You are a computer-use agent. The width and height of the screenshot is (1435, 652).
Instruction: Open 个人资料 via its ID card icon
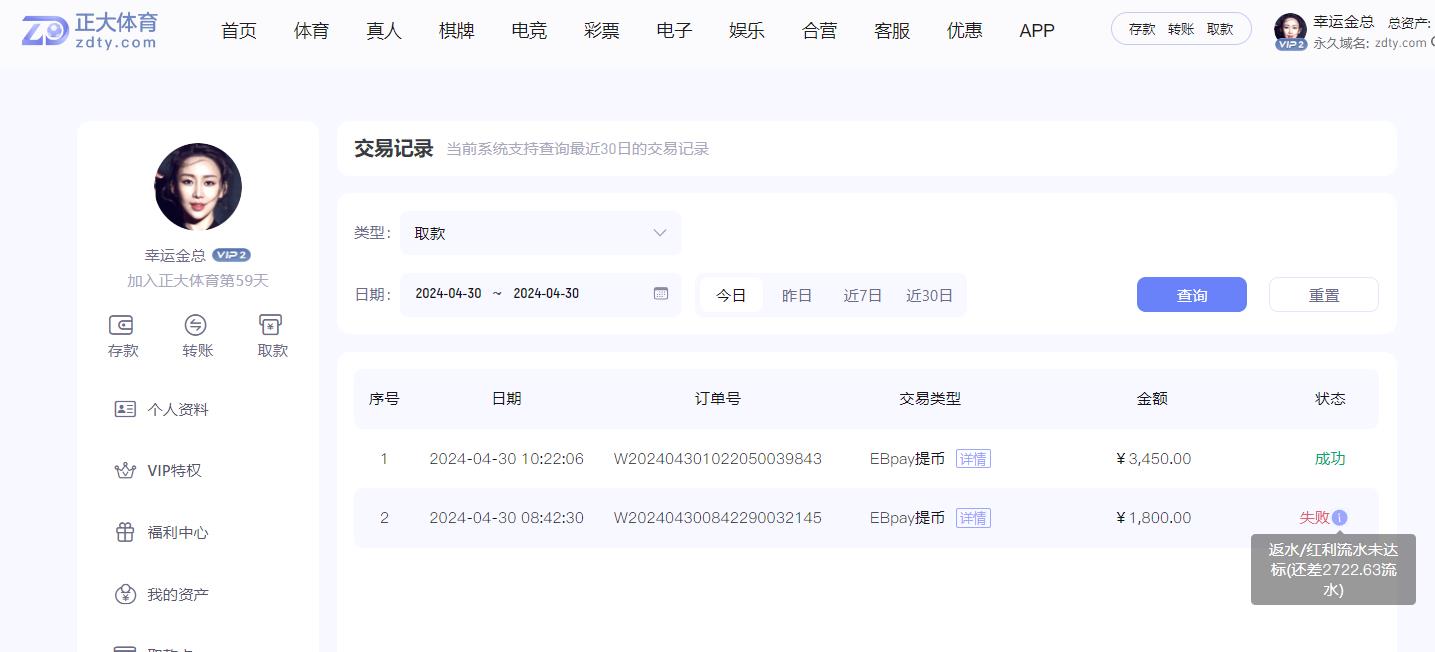(125, 409)
